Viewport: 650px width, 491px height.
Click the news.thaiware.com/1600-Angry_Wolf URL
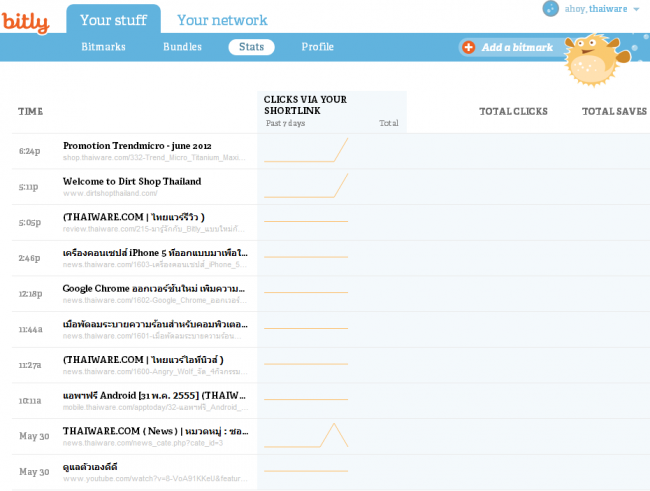(x=155, y=372)
